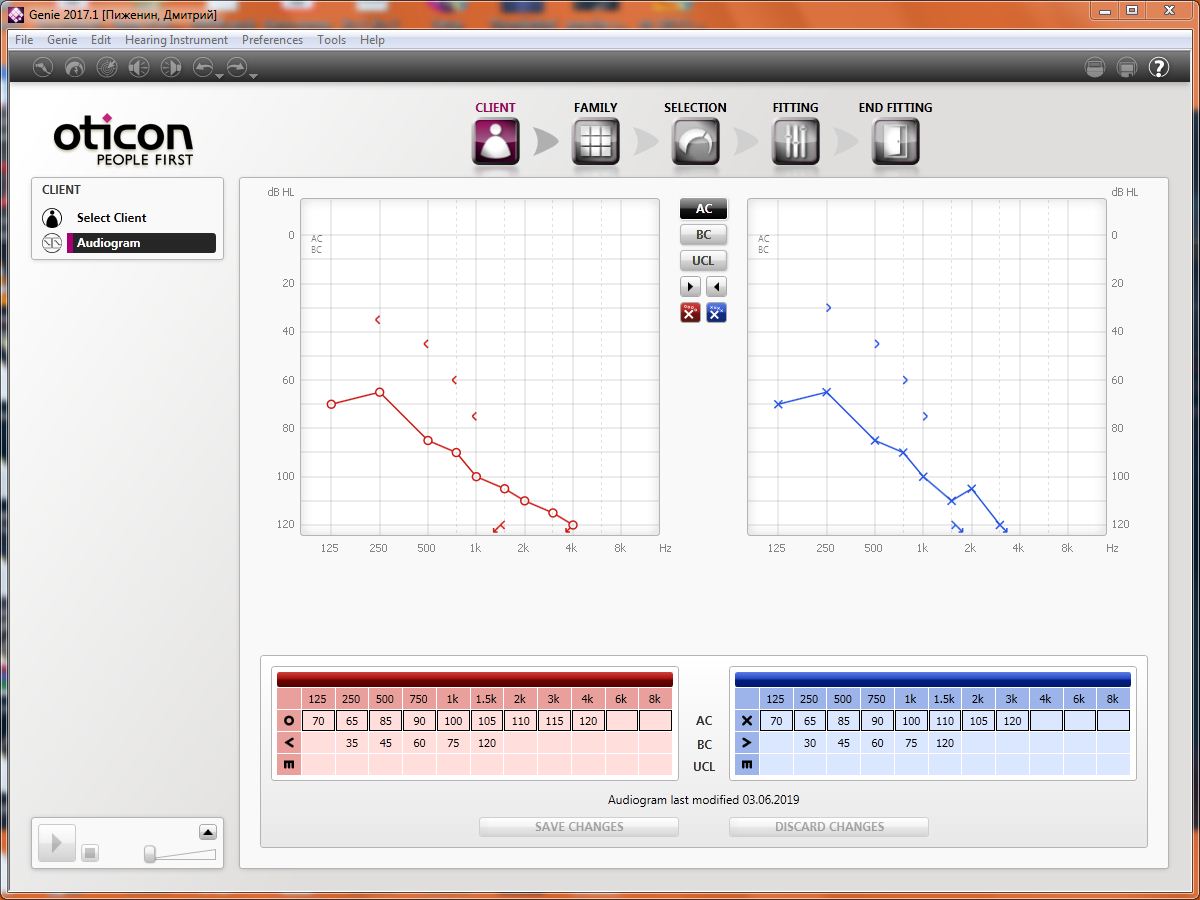Go to the FAMILY step icon
The width and height of the screenshot is (1200, 900).
click(596, 142)
